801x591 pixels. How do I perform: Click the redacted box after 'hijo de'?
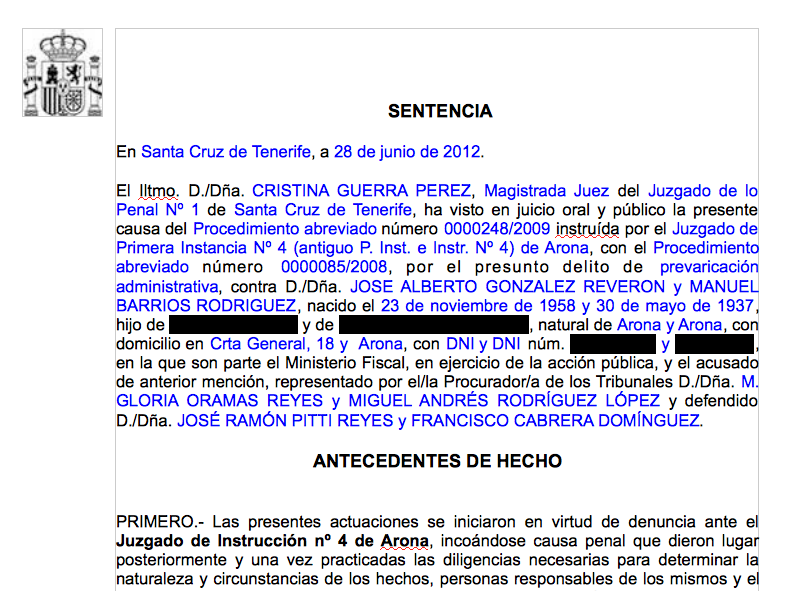coord(233,325)
